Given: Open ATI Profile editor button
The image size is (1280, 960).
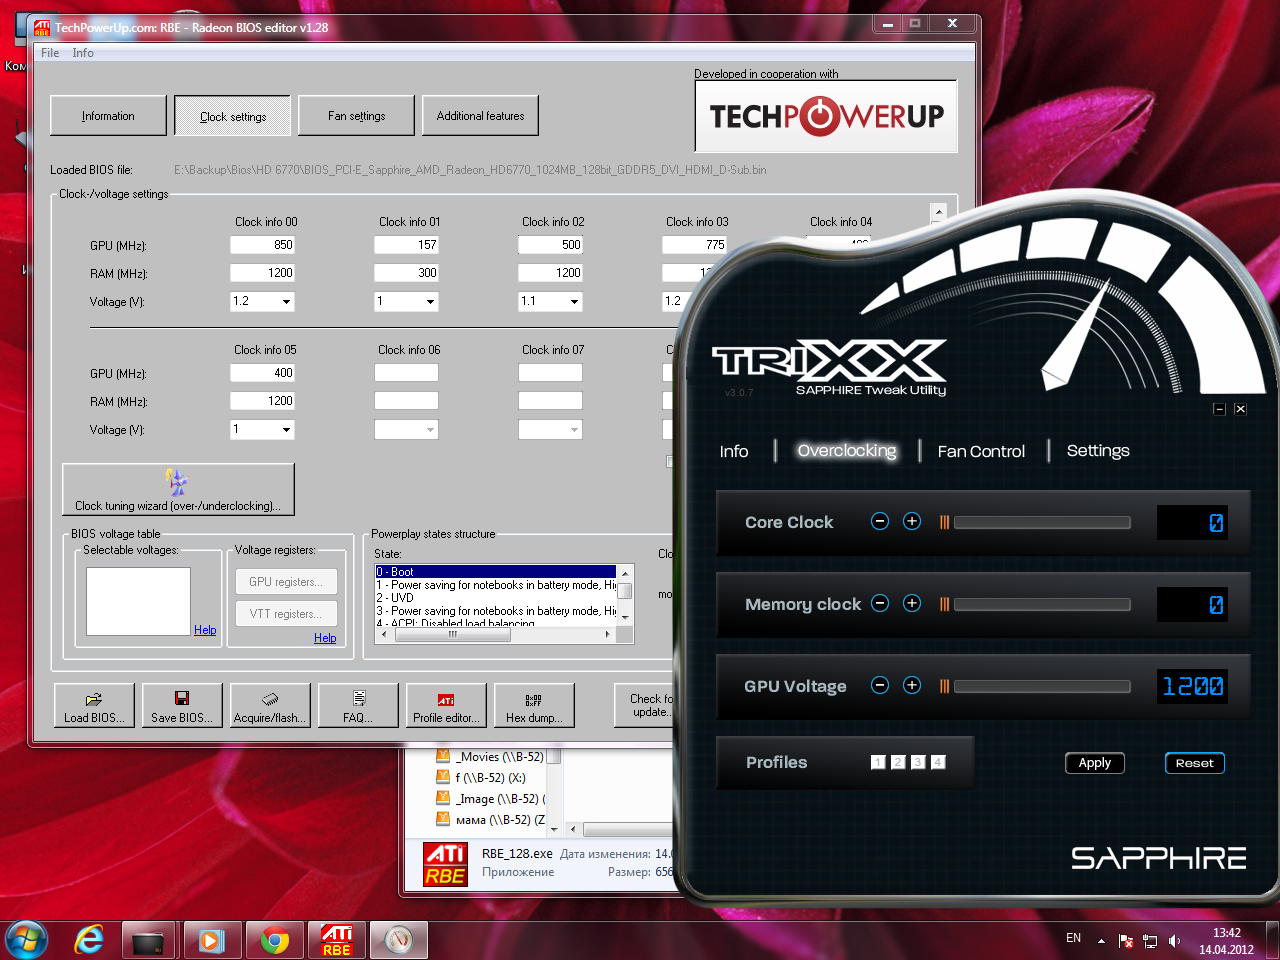Looking at the screenshot, I should [446, 705].
